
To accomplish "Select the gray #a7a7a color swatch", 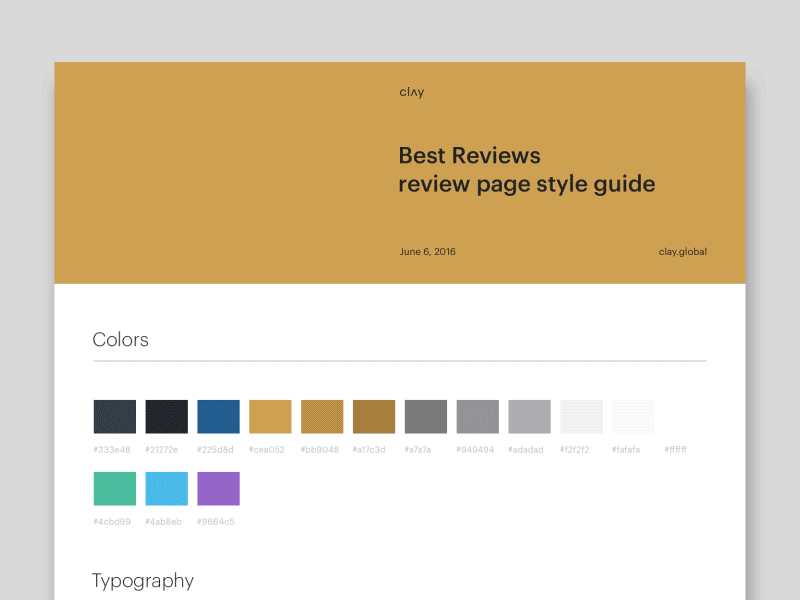I will pos(426,416).
